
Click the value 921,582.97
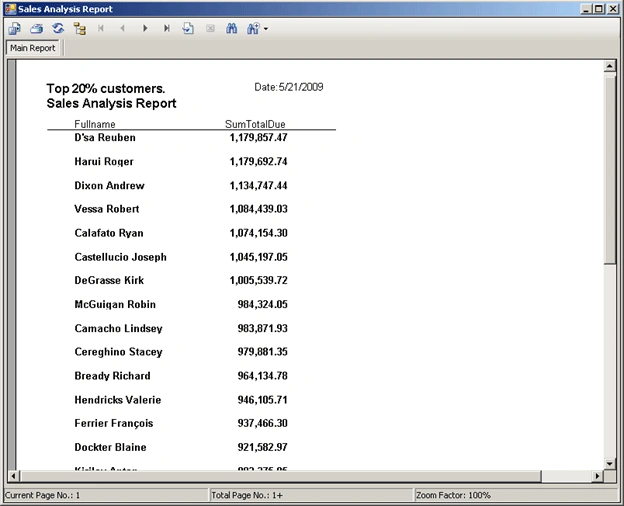(263, 447)
